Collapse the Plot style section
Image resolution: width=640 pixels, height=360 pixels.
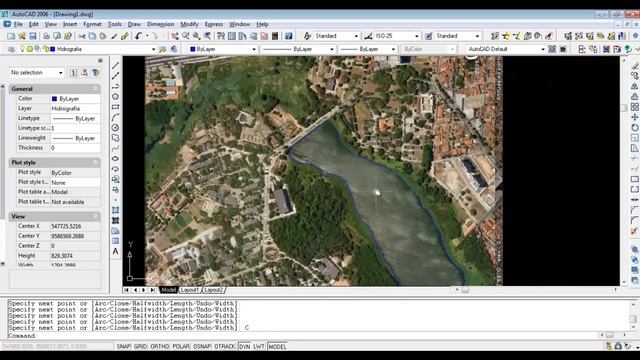point(95,162)
